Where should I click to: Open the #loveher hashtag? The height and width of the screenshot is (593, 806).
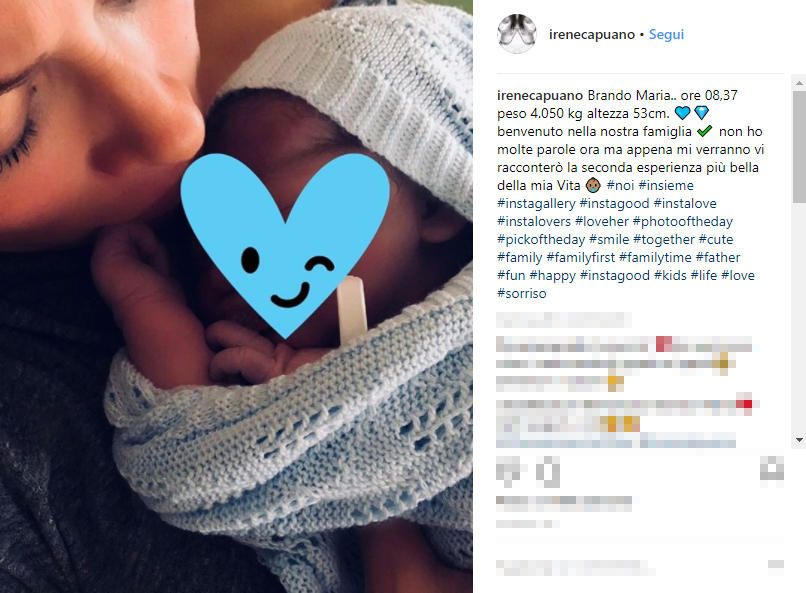tap(602, 221)
